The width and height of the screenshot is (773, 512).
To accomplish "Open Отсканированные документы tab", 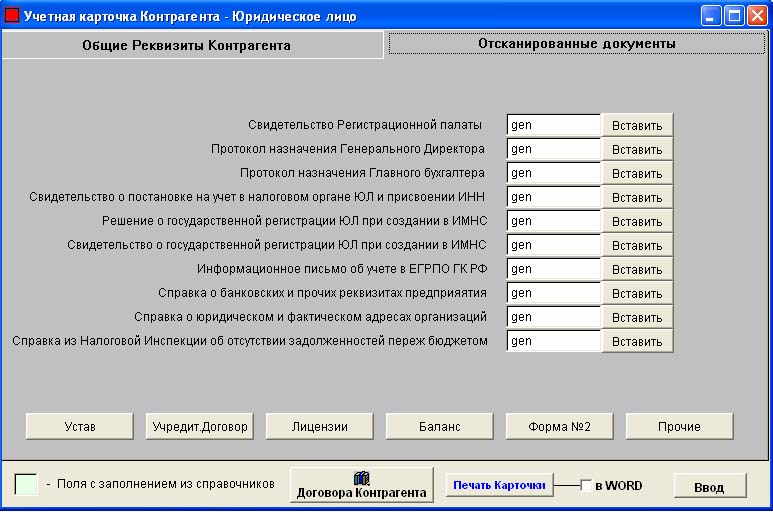I will (577, 43).
